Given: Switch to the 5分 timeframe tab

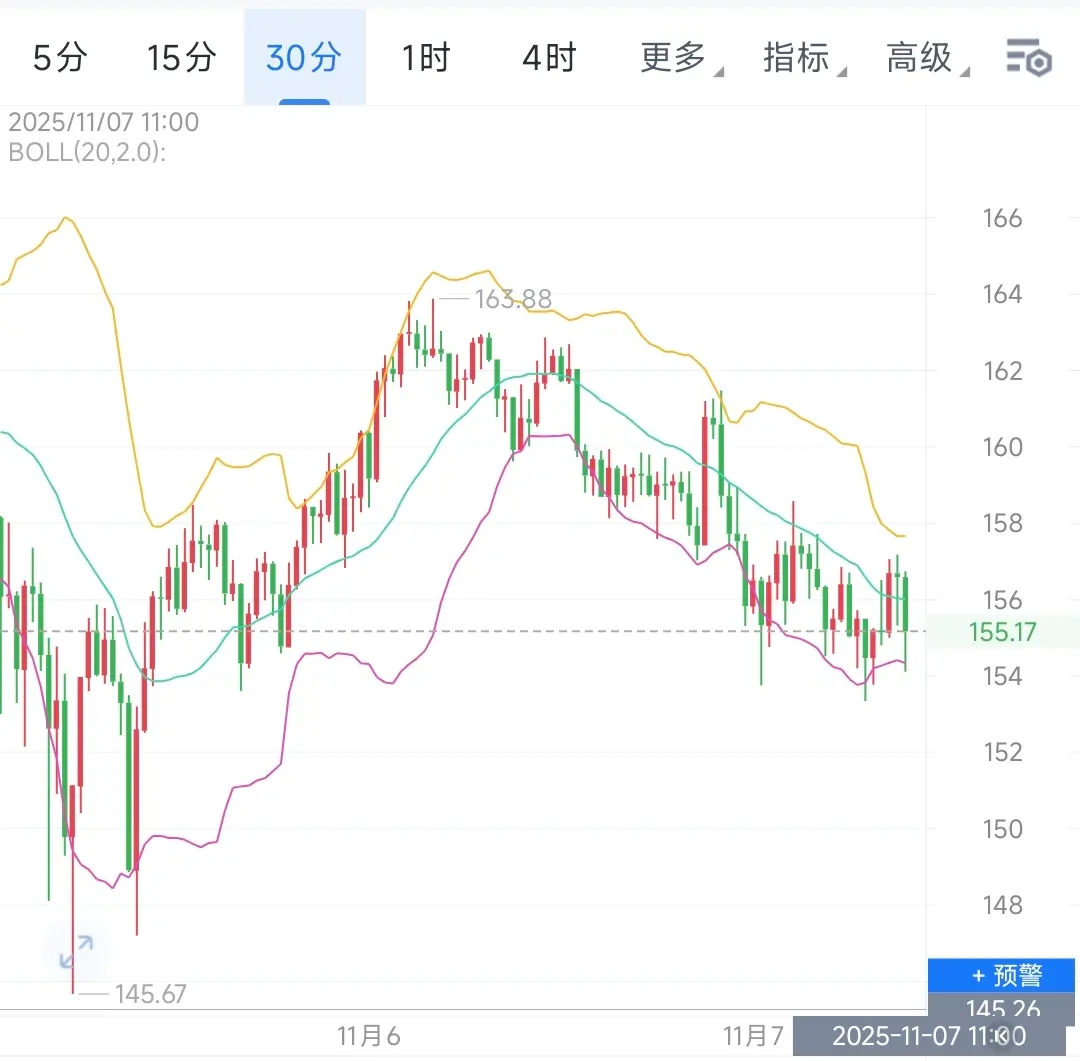Looking at the screenshot, I should coord(61,57).
